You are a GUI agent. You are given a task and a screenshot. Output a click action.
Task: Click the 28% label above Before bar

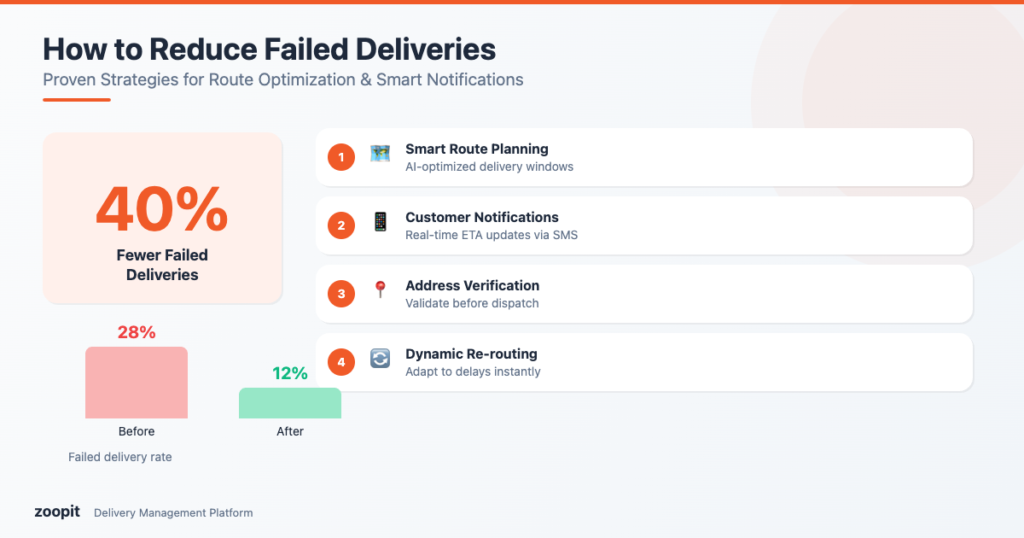136,332
